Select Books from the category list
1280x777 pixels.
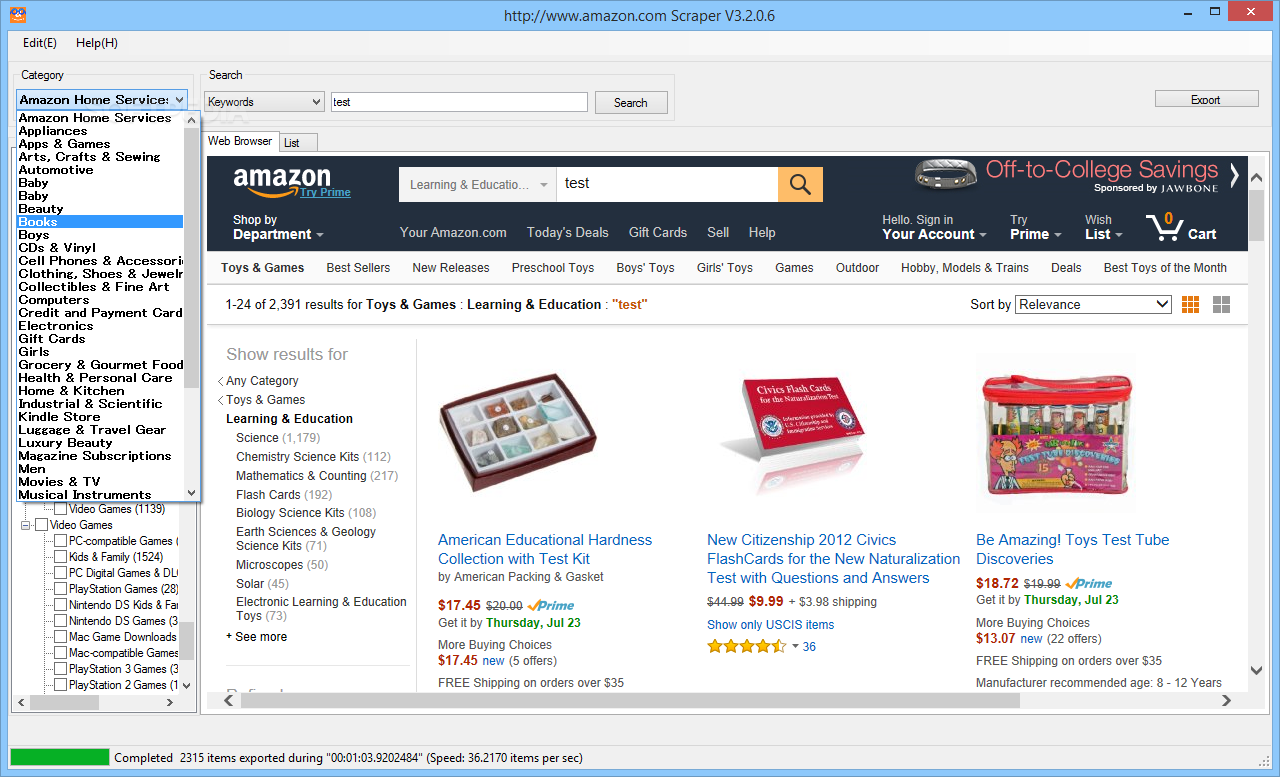pyautogui.click(x=100, y=222)
